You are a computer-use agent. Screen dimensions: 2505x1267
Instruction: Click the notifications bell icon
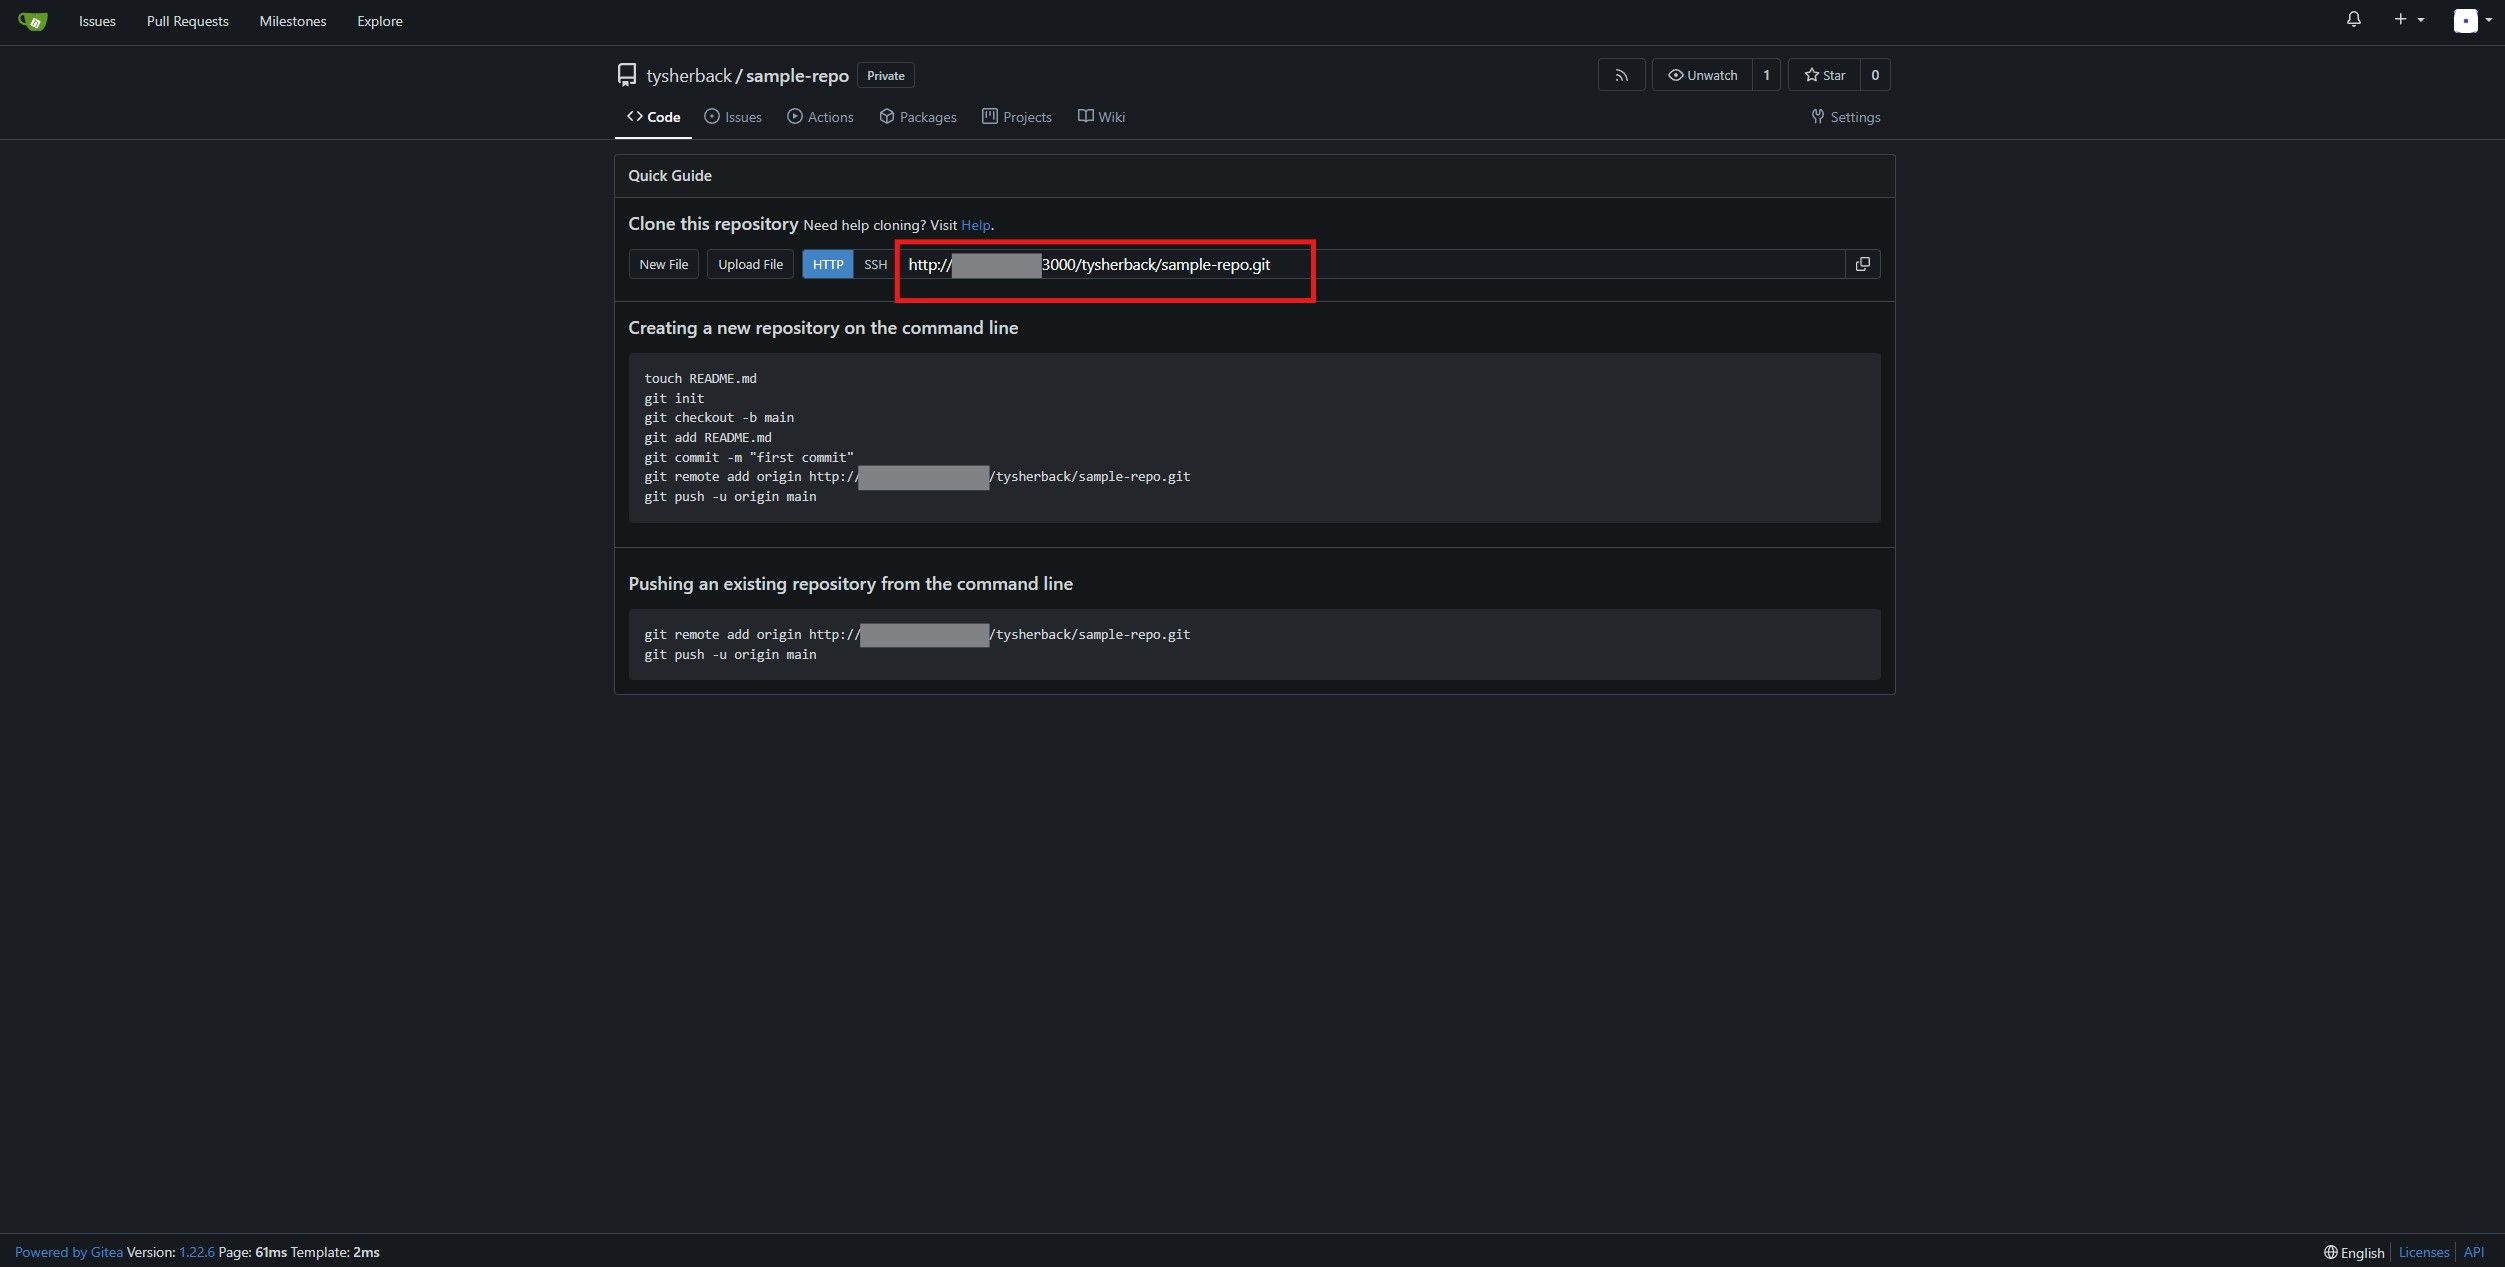coord(2353,21)
